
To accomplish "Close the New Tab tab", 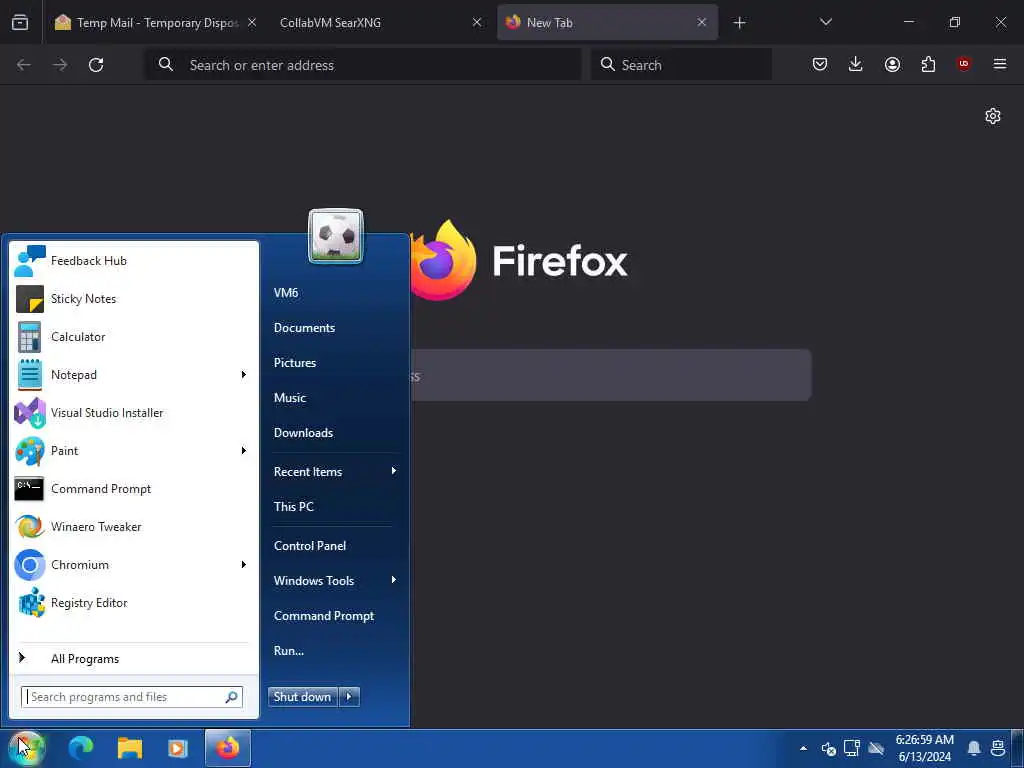I will point(702,23).
